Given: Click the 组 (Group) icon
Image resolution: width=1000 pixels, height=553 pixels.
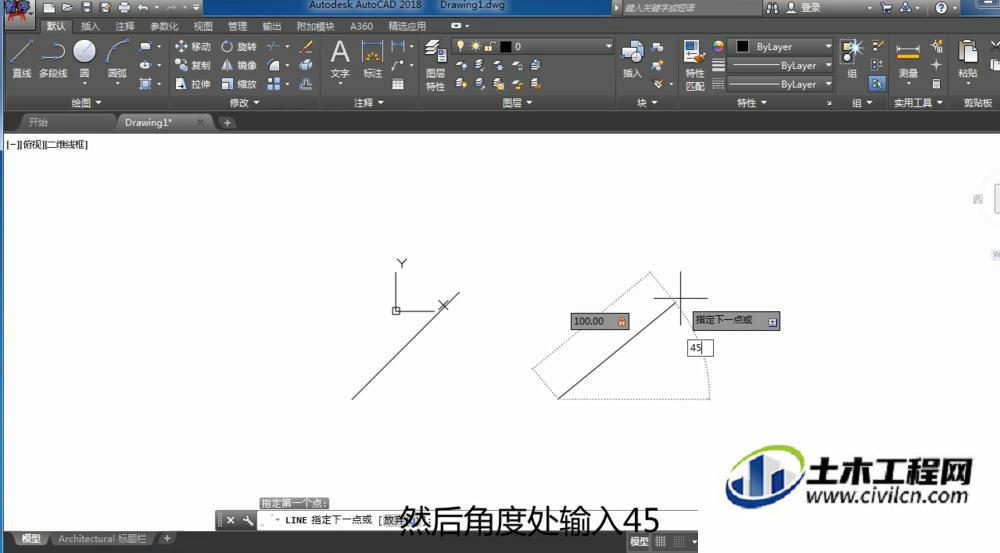Looking at the screenshot, I should click(x=852, y=59).
